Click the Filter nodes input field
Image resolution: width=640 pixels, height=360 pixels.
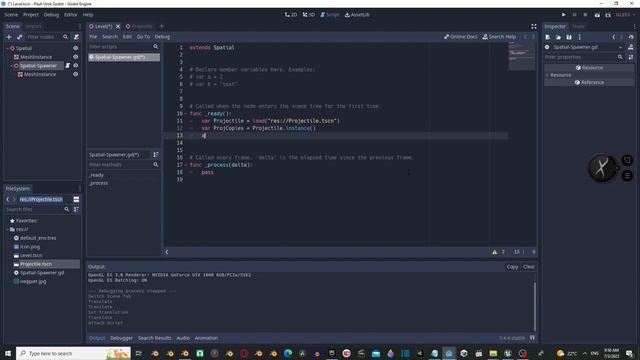46,37
